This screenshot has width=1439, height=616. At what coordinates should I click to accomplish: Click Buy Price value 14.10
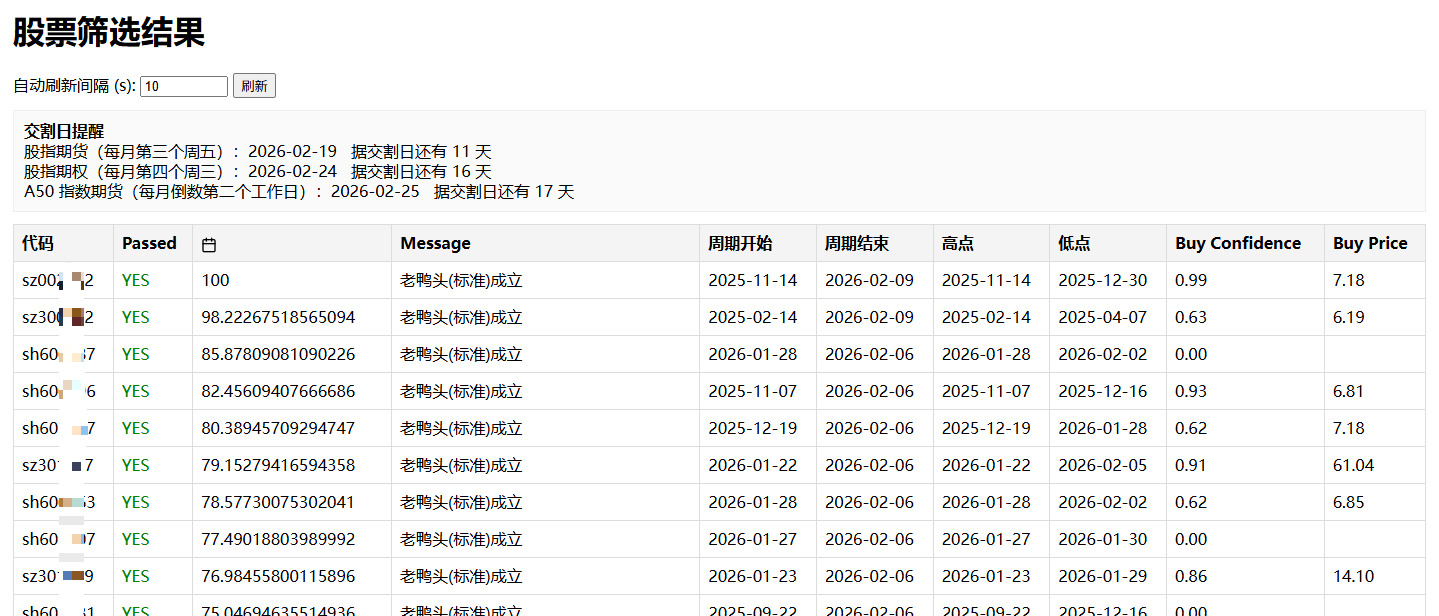click(x=1354, y=576)
